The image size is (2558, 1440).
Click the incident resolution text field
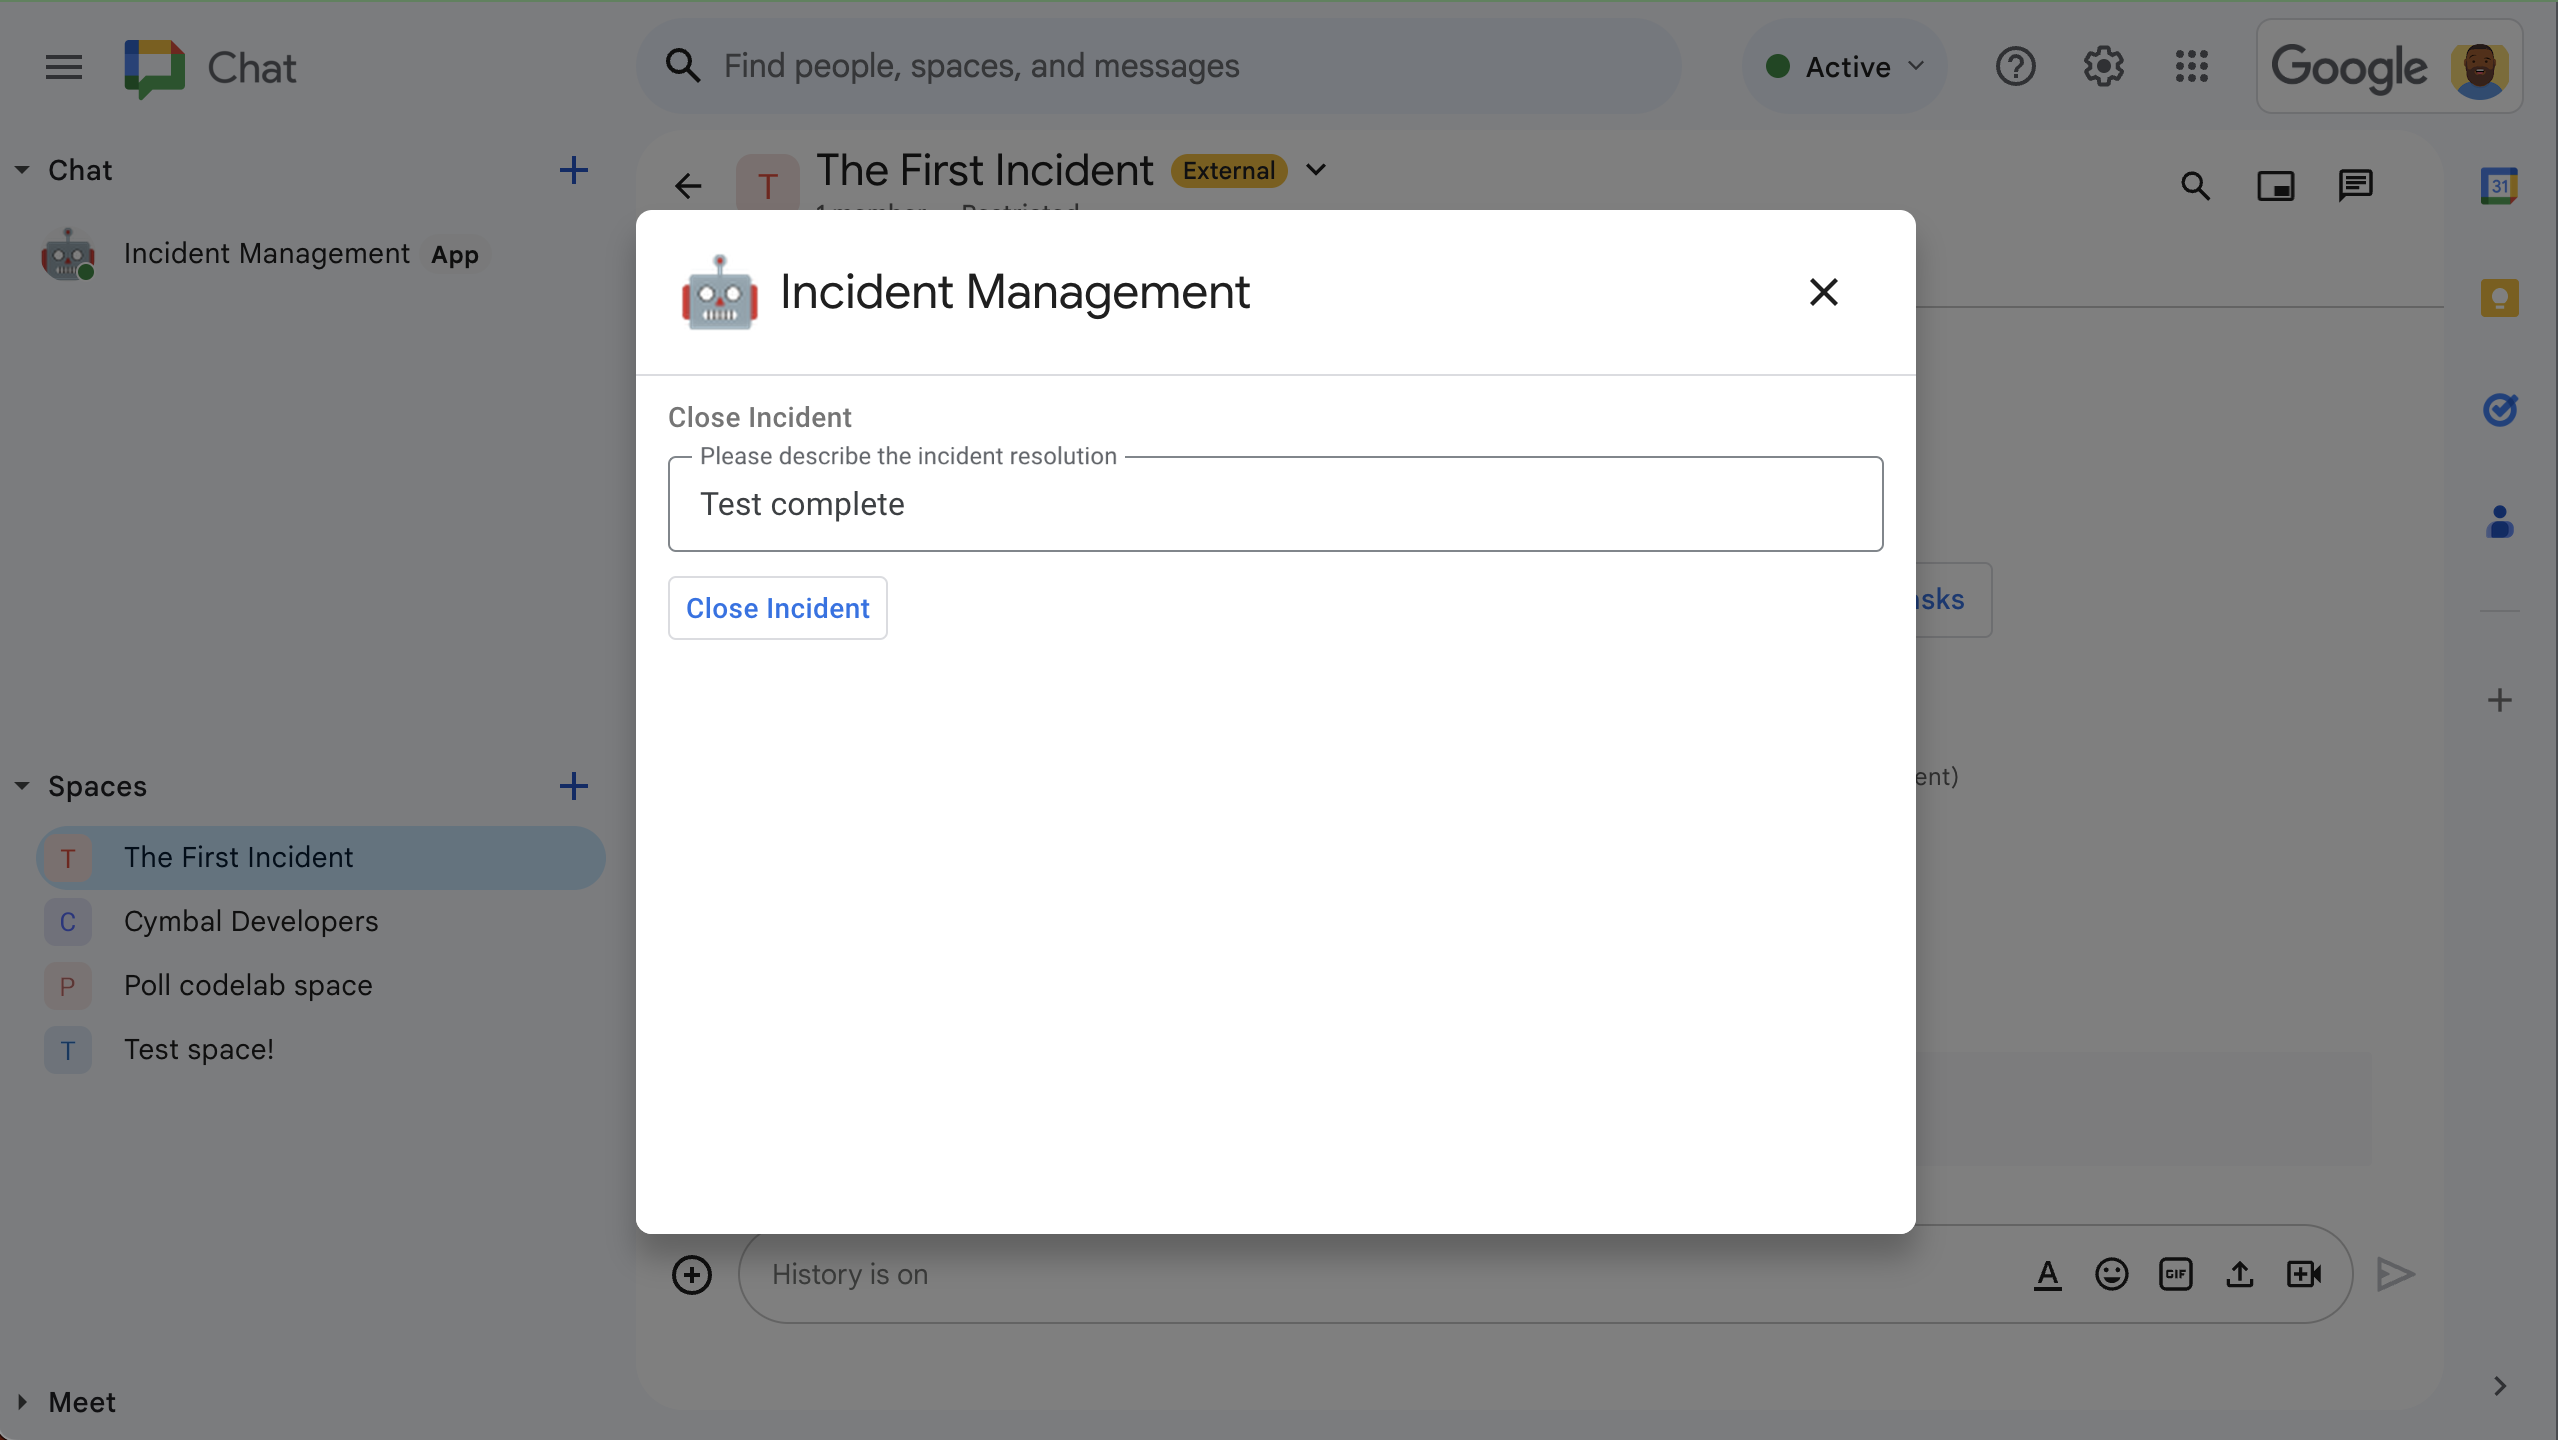click(1275, 502)
